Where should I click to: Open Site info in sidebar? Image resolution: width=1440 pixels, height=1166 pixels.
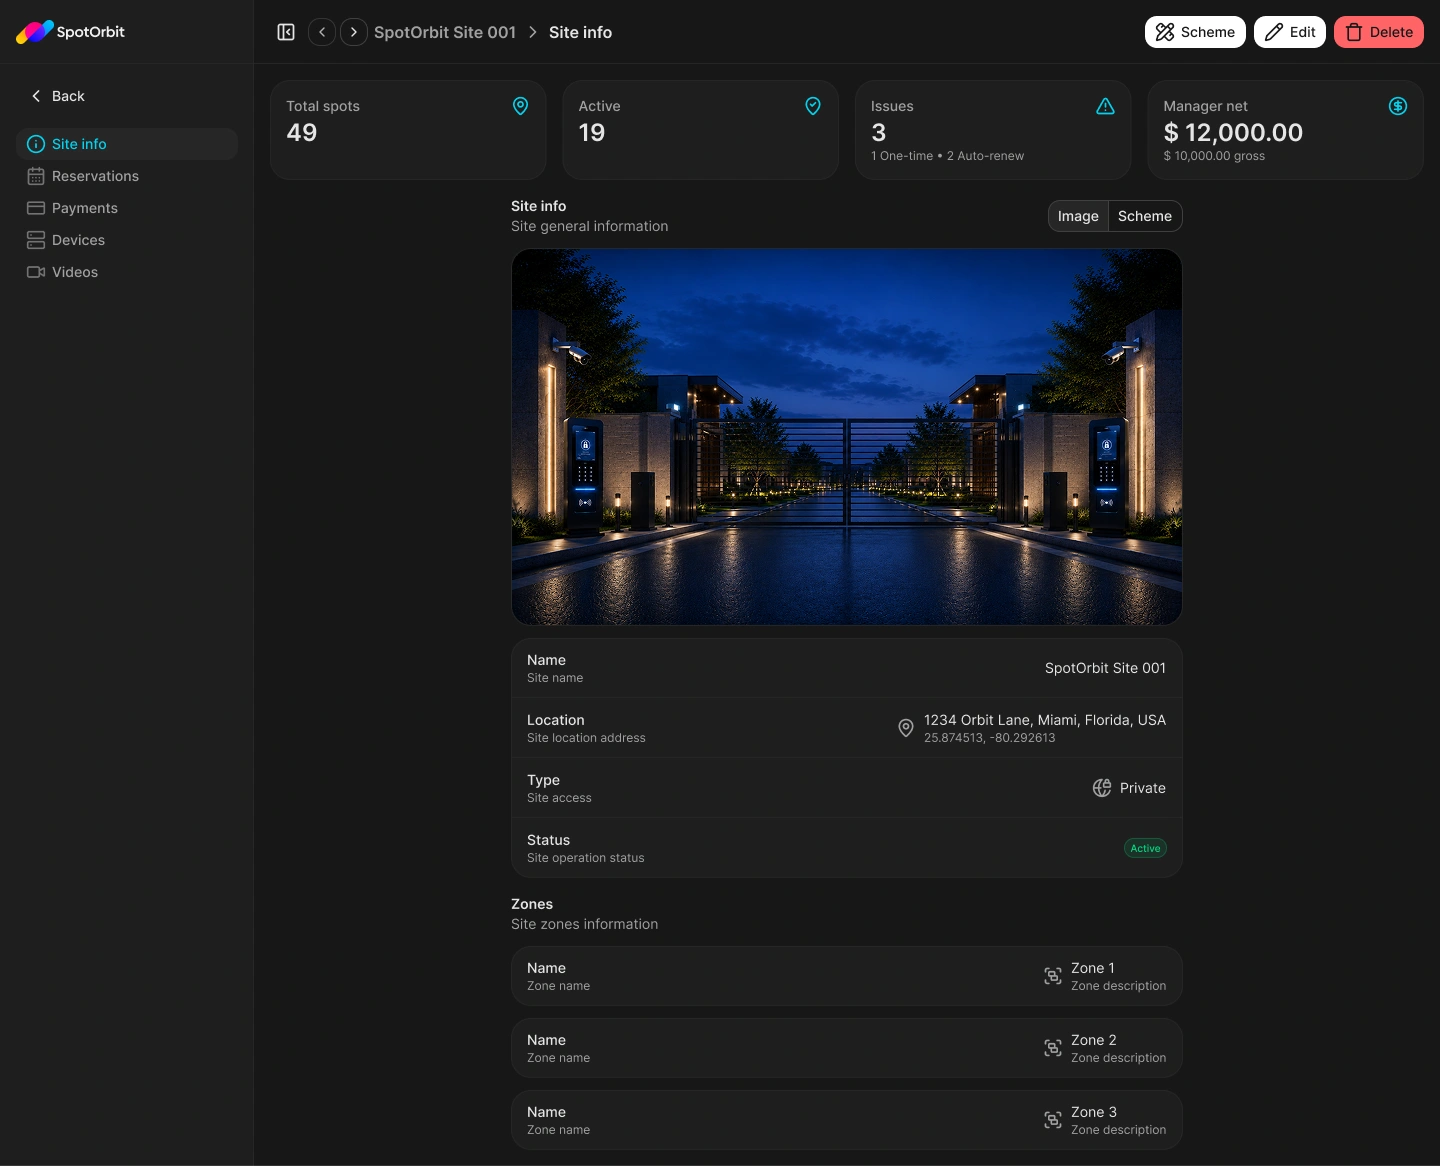[127, 144]
